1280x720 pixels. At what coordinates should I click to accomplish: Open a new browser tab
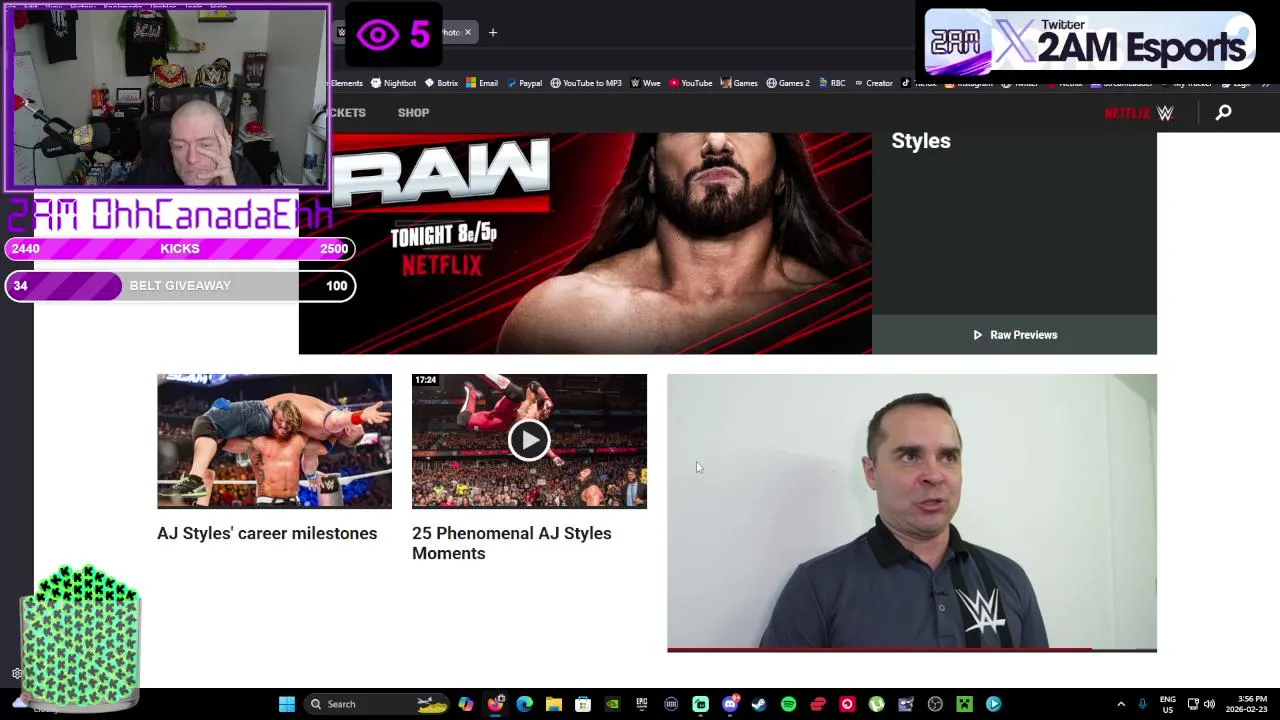[x=492, y=32]
